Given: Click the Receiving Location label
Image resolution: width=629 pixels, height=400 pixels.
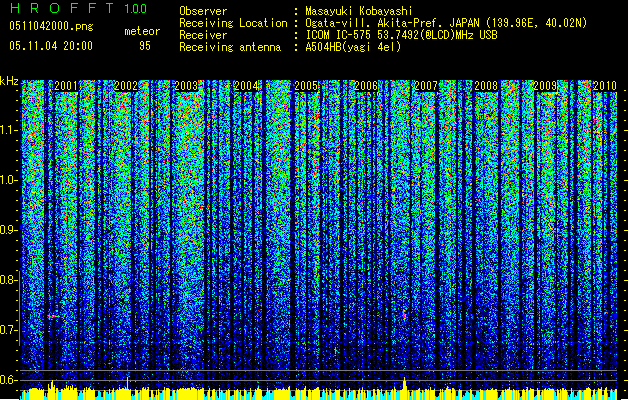Looking at the screenshot, I should [233, 23].
